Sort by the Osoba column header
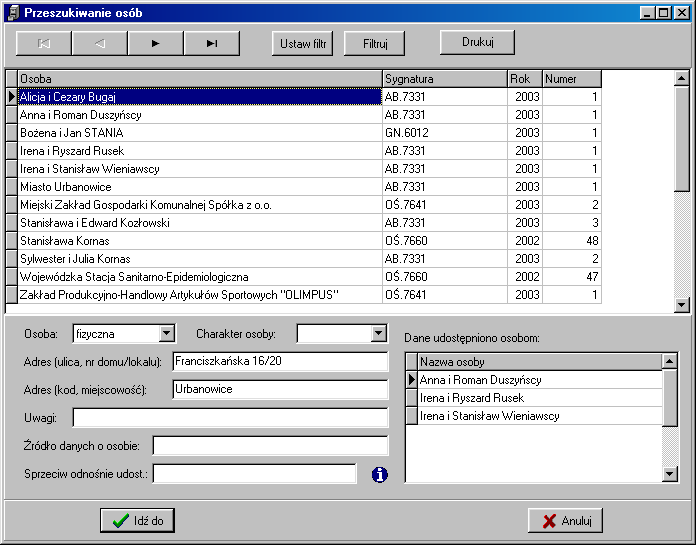696x545 pixels. pyautogui.click(x=200, y=79)
